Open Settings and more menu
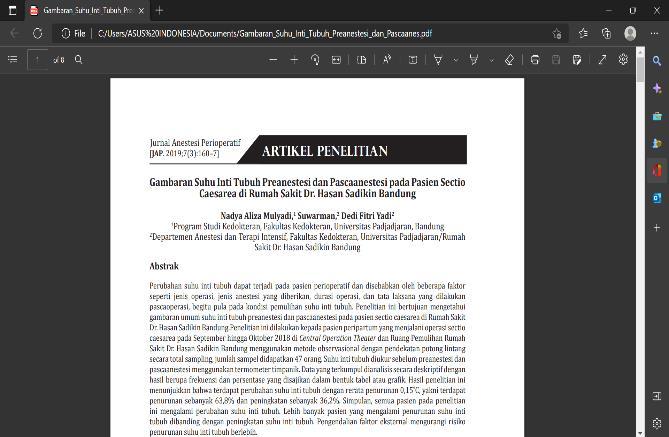The image size is (669, 437). click(x=654, y=33)
